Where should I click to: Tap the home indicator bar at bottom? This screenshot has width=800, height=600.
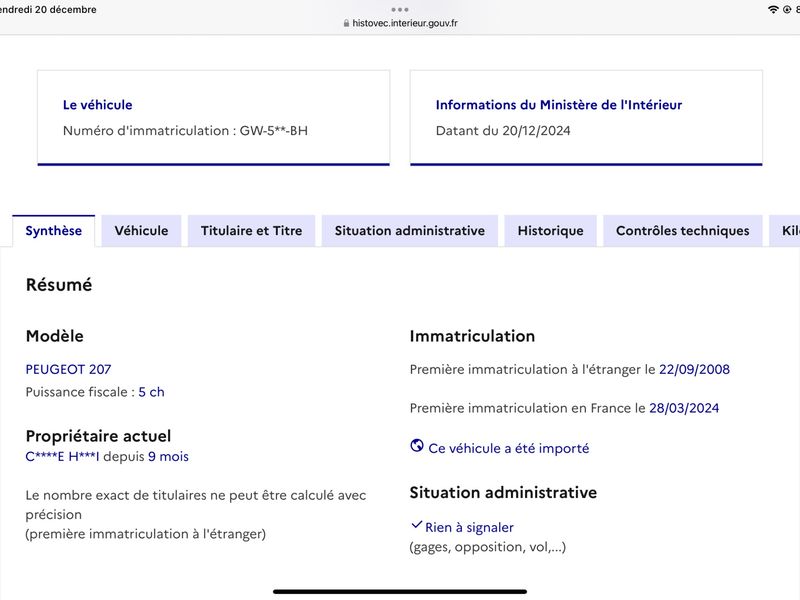[x=400, y=592]
